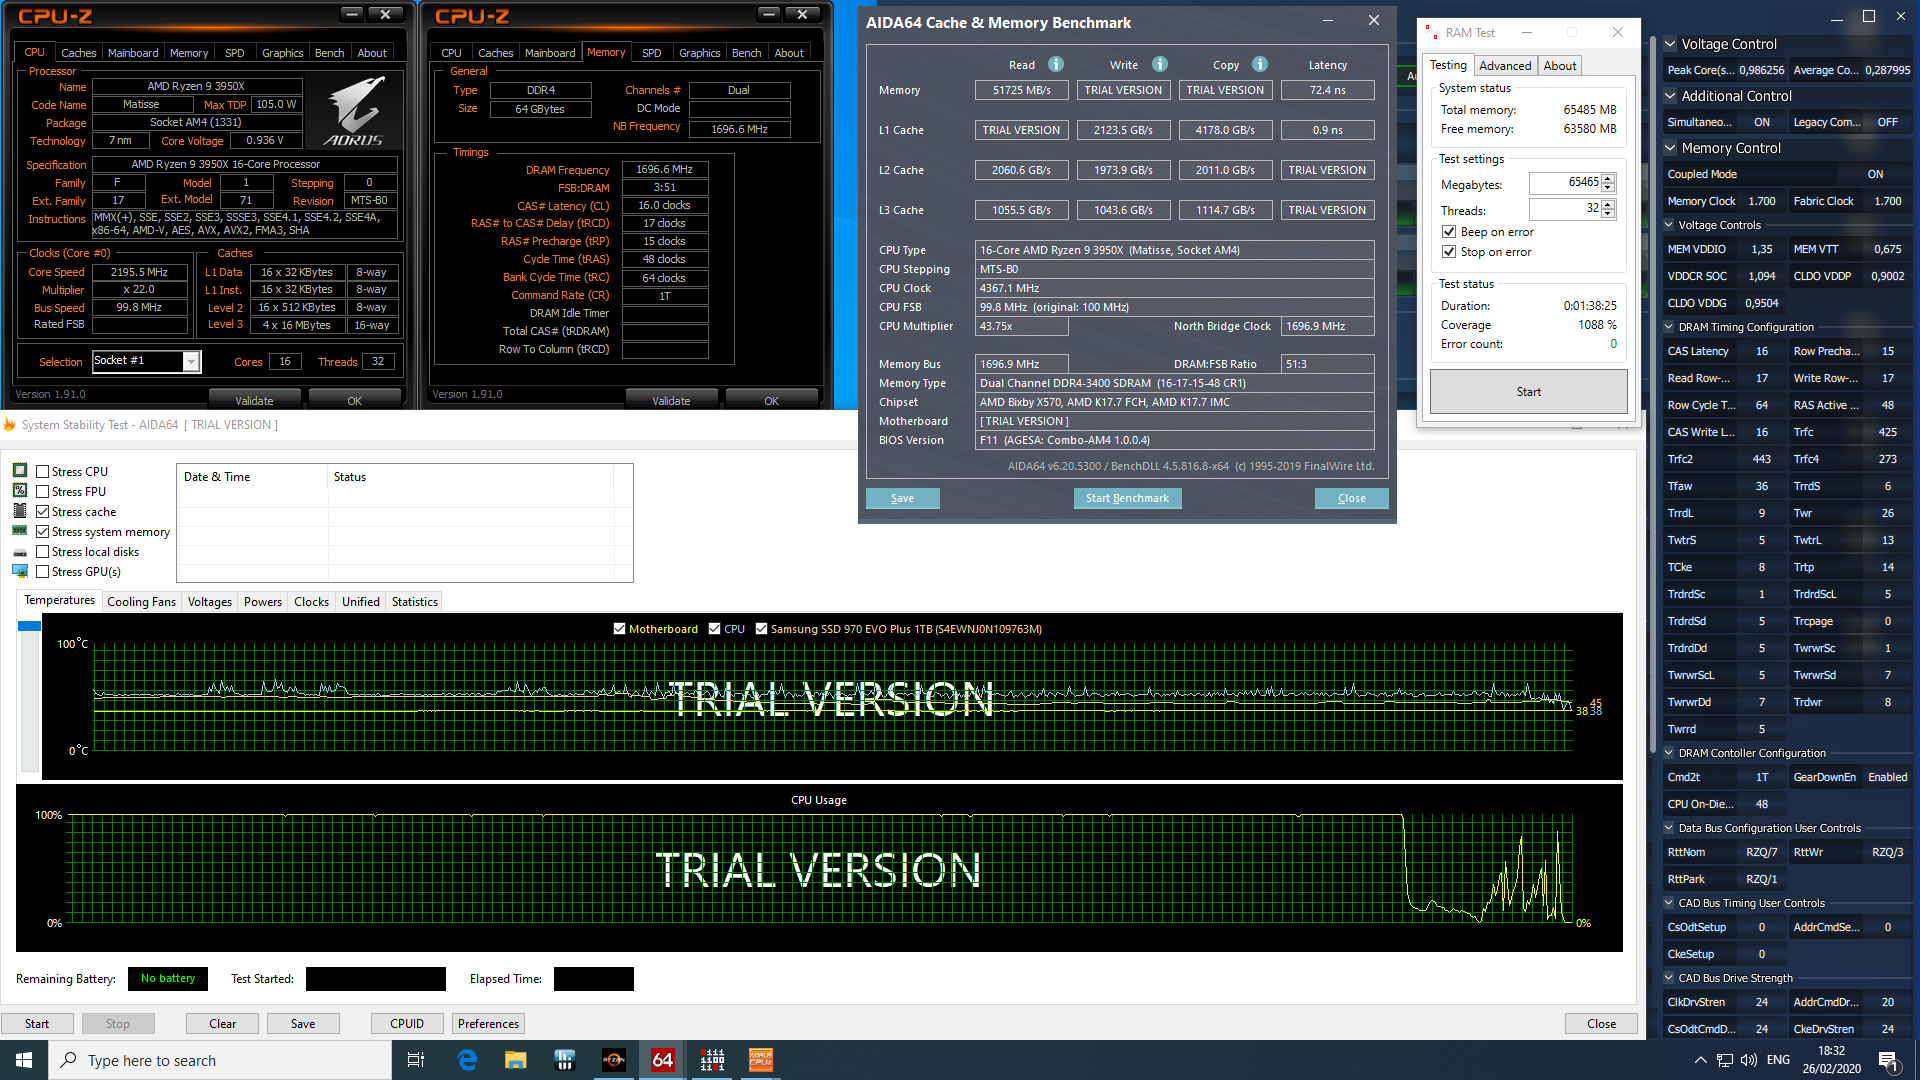Click the Start Benchmark button

pos(1127,498)
